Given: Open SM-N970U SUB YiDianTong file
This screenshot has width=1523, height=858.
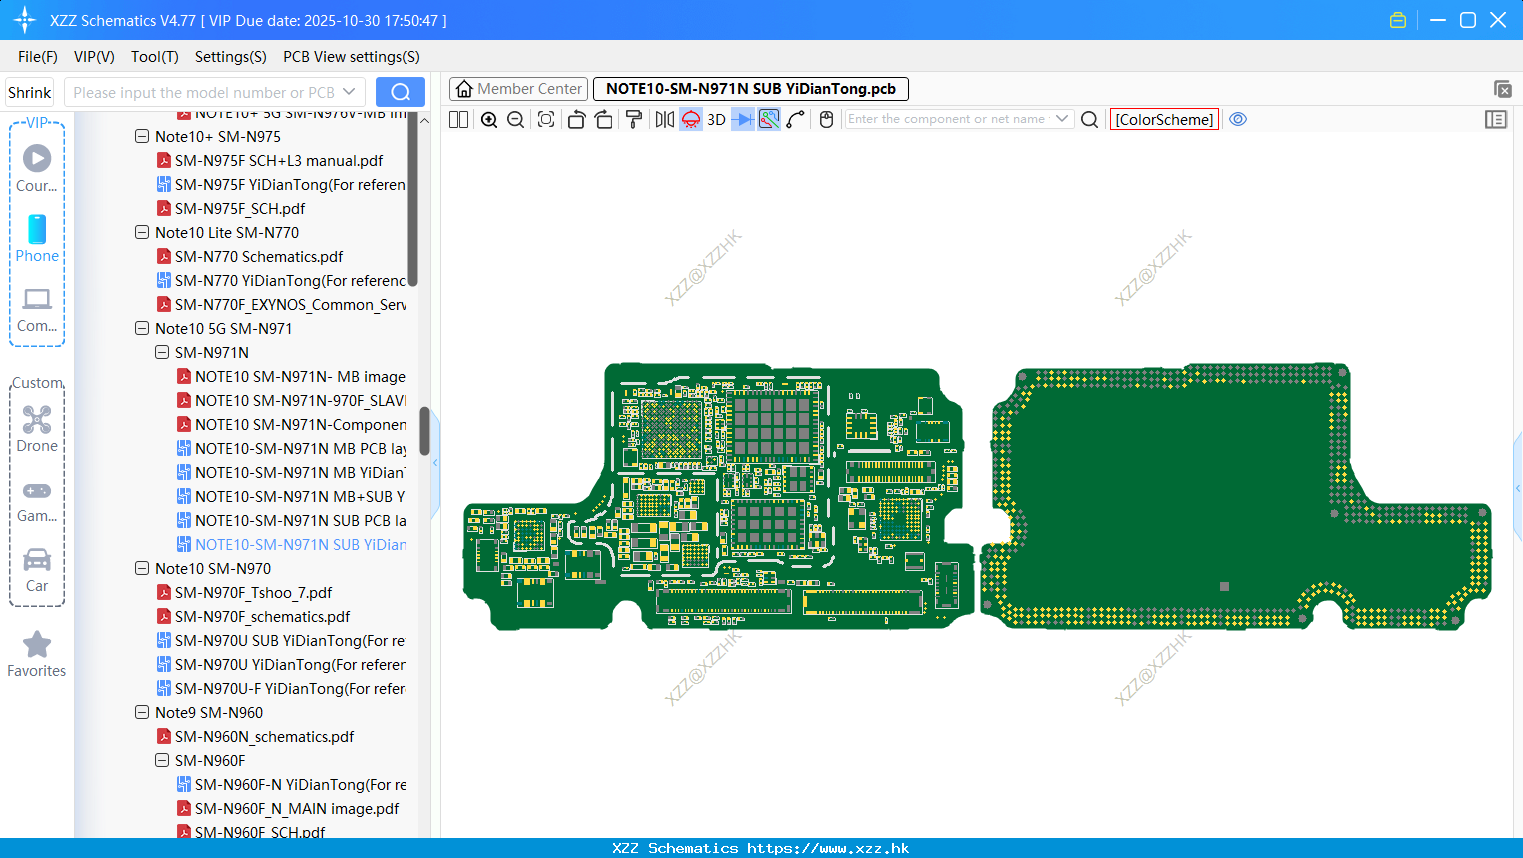Looking at the screenshot, I should coord(281,640).
